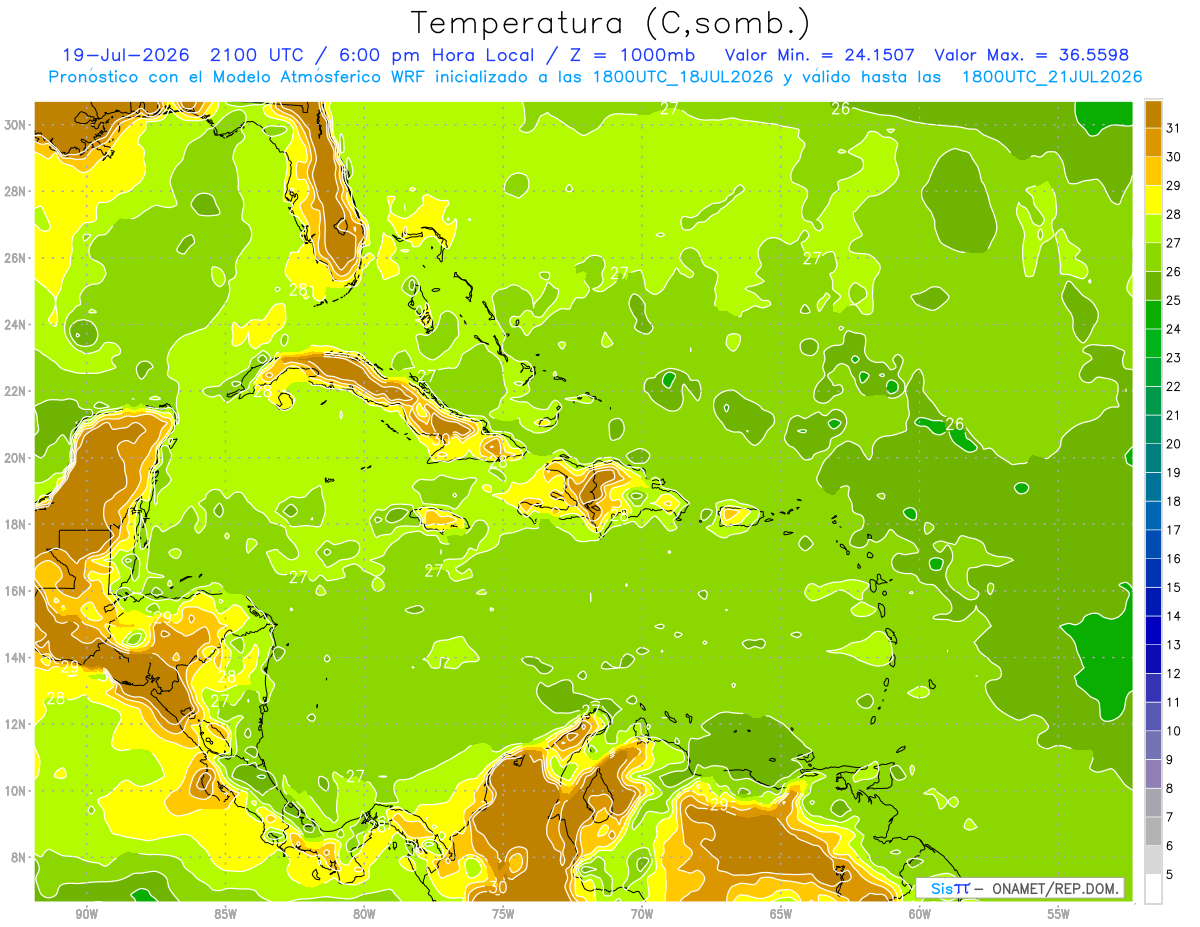Click the purple legend swatch between 9 and 10
The image size is (1200, 927).
[1153, 745]
